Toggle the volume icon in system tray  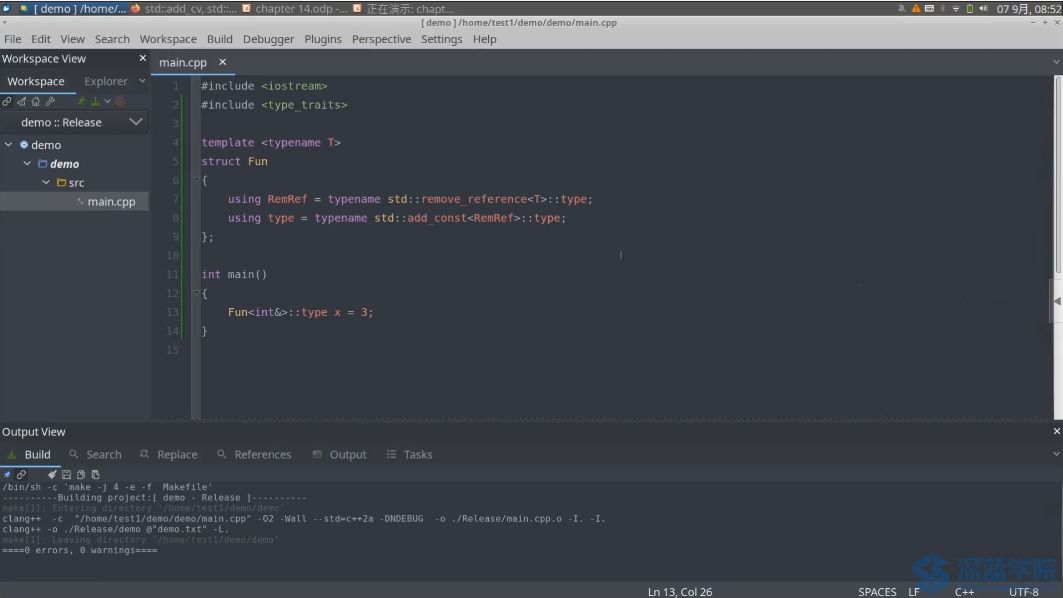pos(984,8)
